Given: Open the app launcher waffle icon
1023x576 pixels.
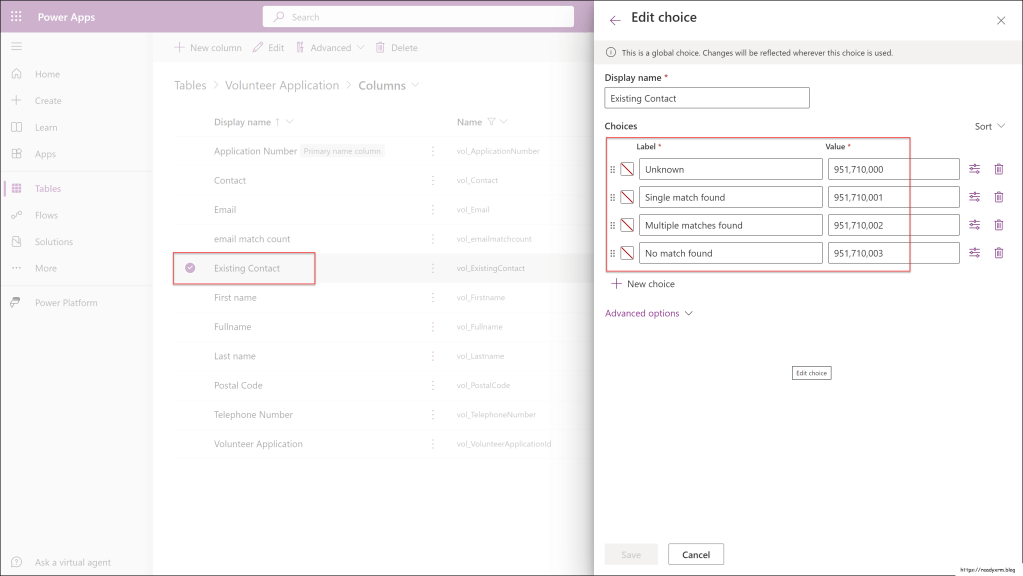Looking at the screenshot, I should pyautogui.click(x=16, y=17).
